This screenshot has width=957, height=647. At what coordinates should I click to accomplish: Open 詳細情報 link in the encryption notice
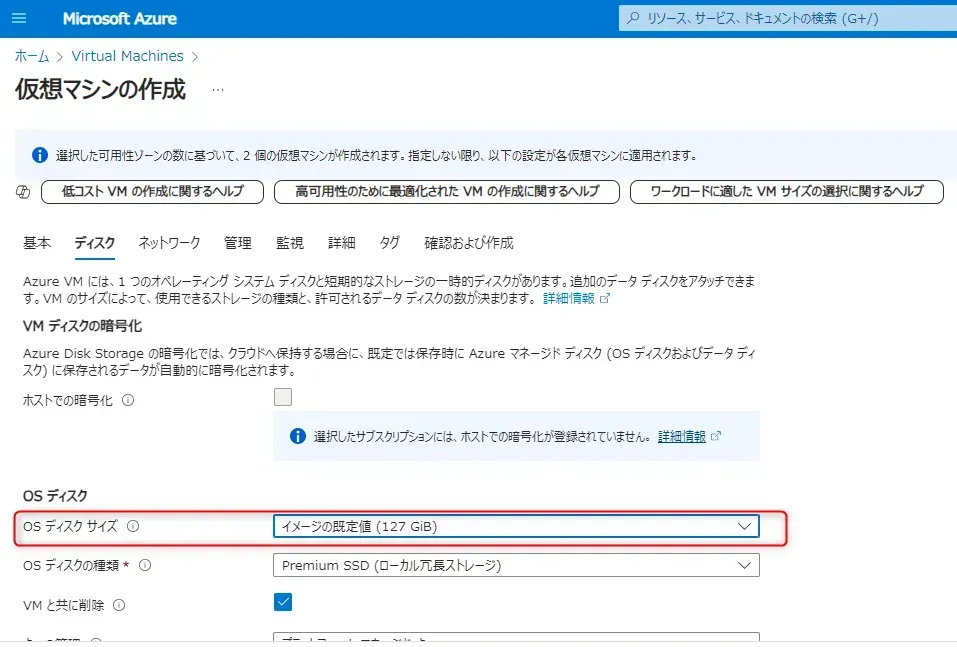tap(682, 437)
